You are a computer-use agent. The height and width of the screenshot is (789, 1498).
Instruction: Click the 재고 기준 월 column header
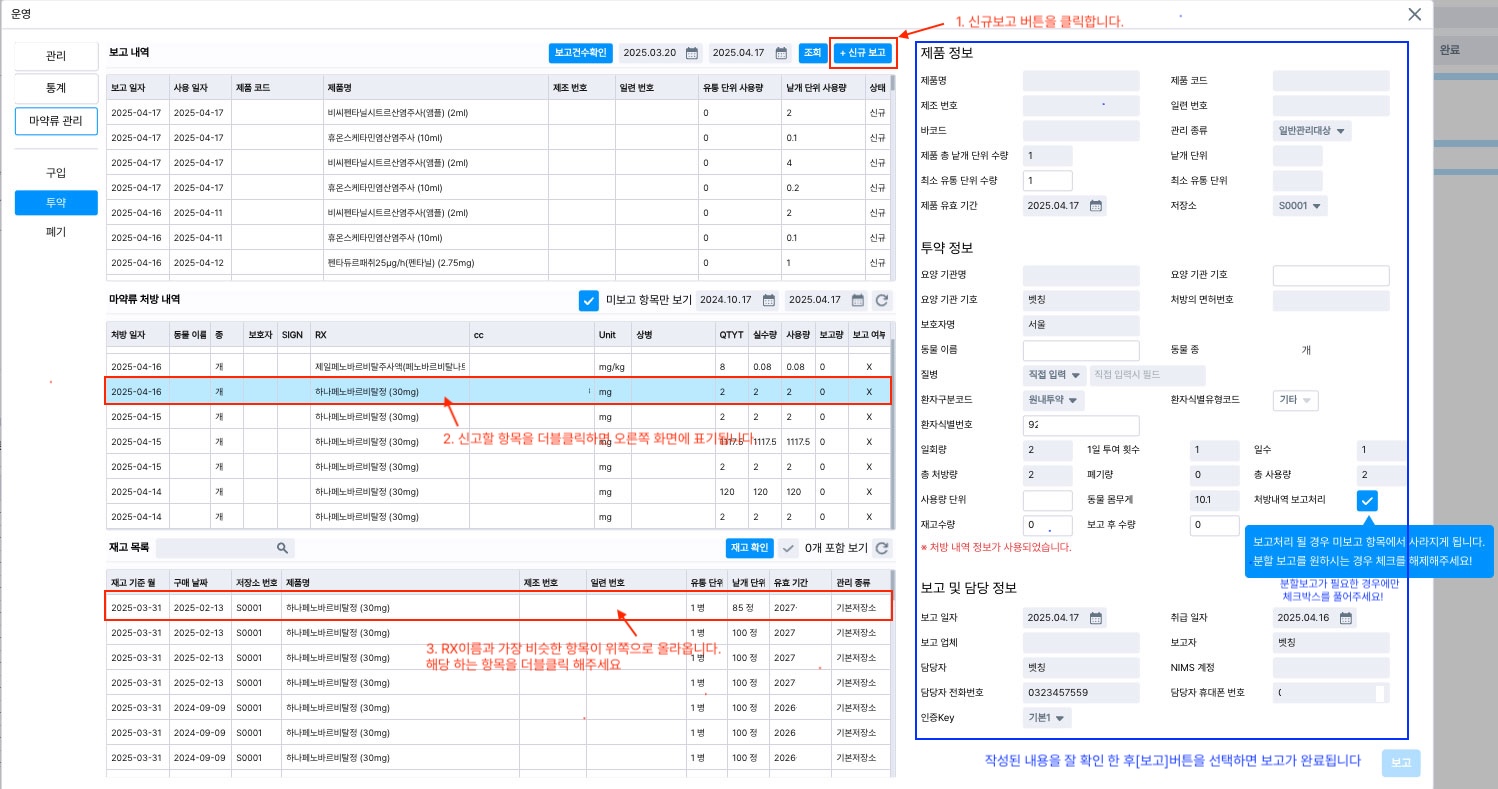[x=137, y=583]
